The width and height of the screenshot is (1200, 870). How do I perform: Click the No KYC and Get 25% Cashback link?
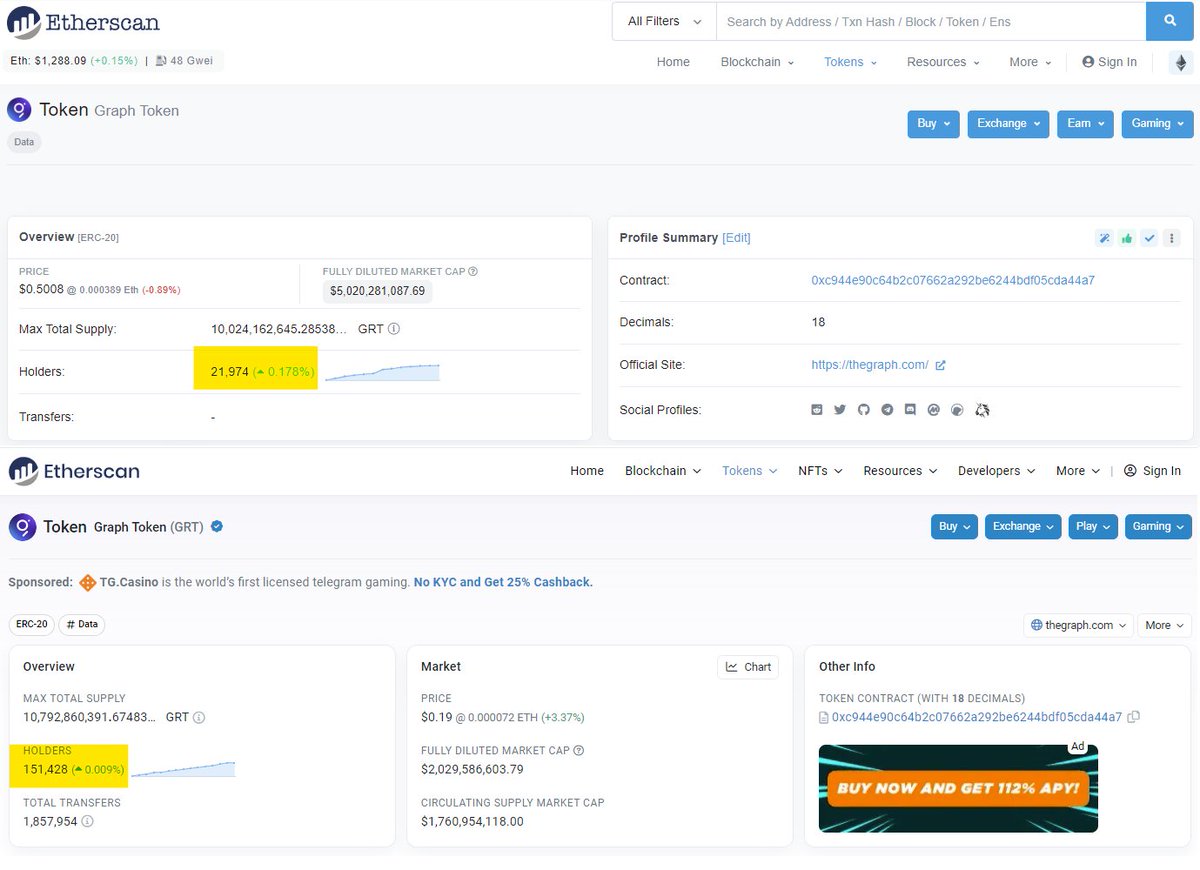click(503, 582)
